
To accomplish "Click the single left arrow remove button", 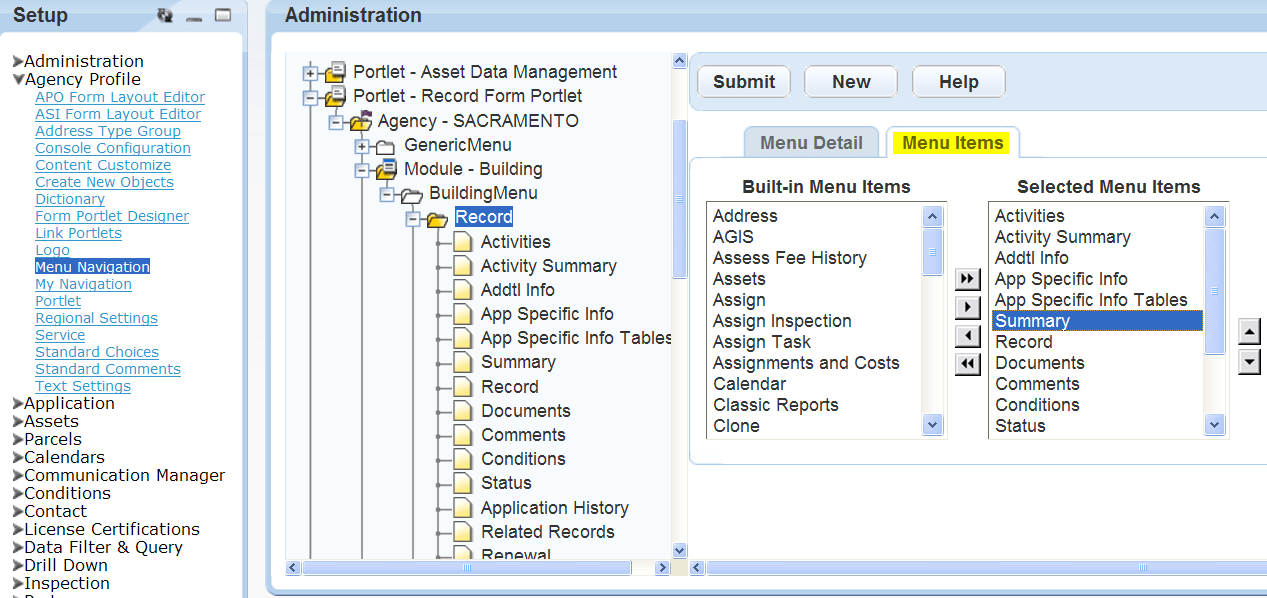I will [x=967, y=336].
